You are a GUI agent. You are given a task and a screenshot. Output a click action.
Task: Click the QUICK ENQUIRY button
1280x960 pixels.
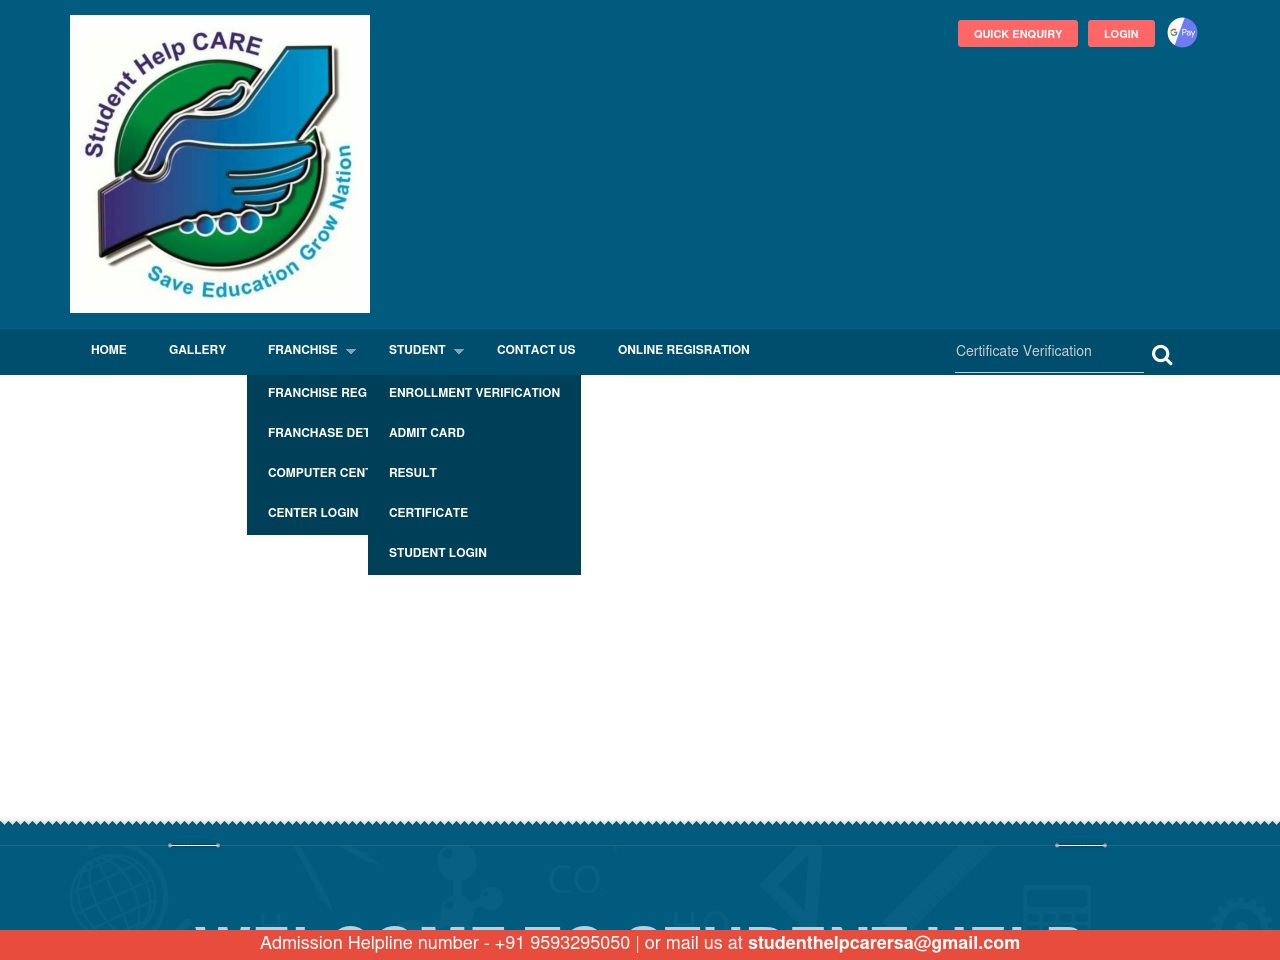1018,34
